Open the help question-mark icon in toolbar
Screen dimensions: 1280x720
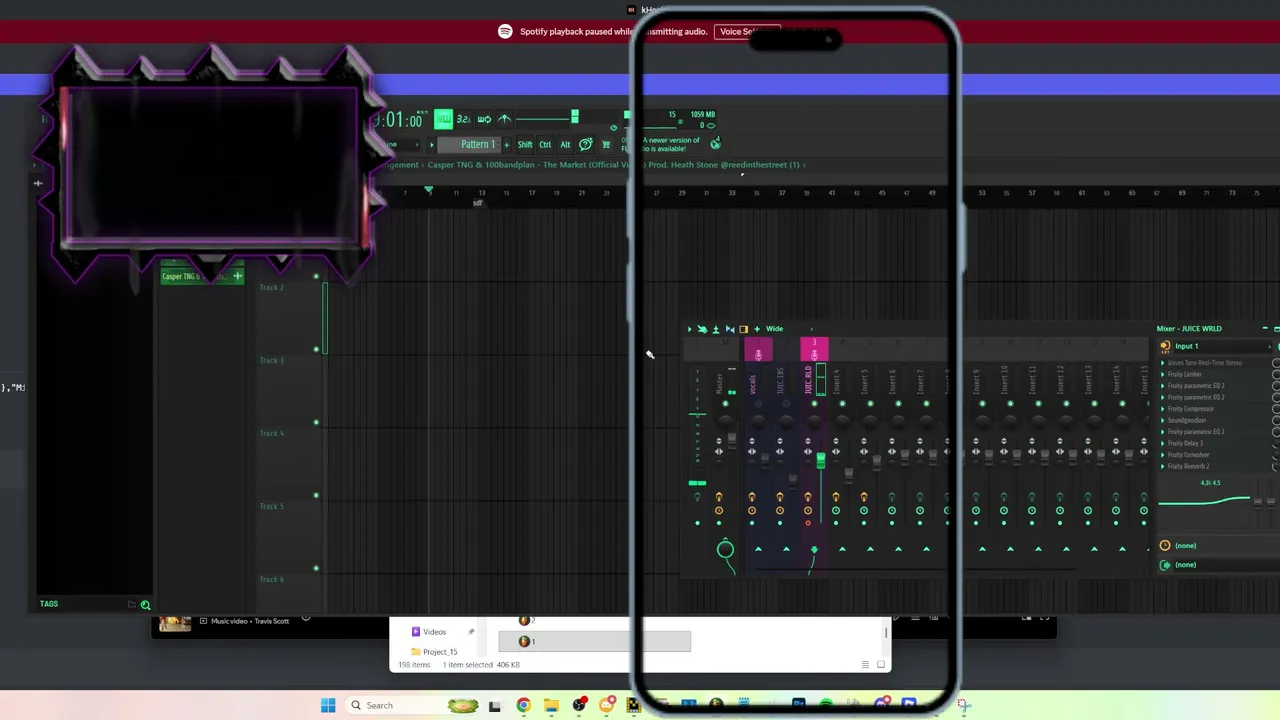(x=586, y=144)
